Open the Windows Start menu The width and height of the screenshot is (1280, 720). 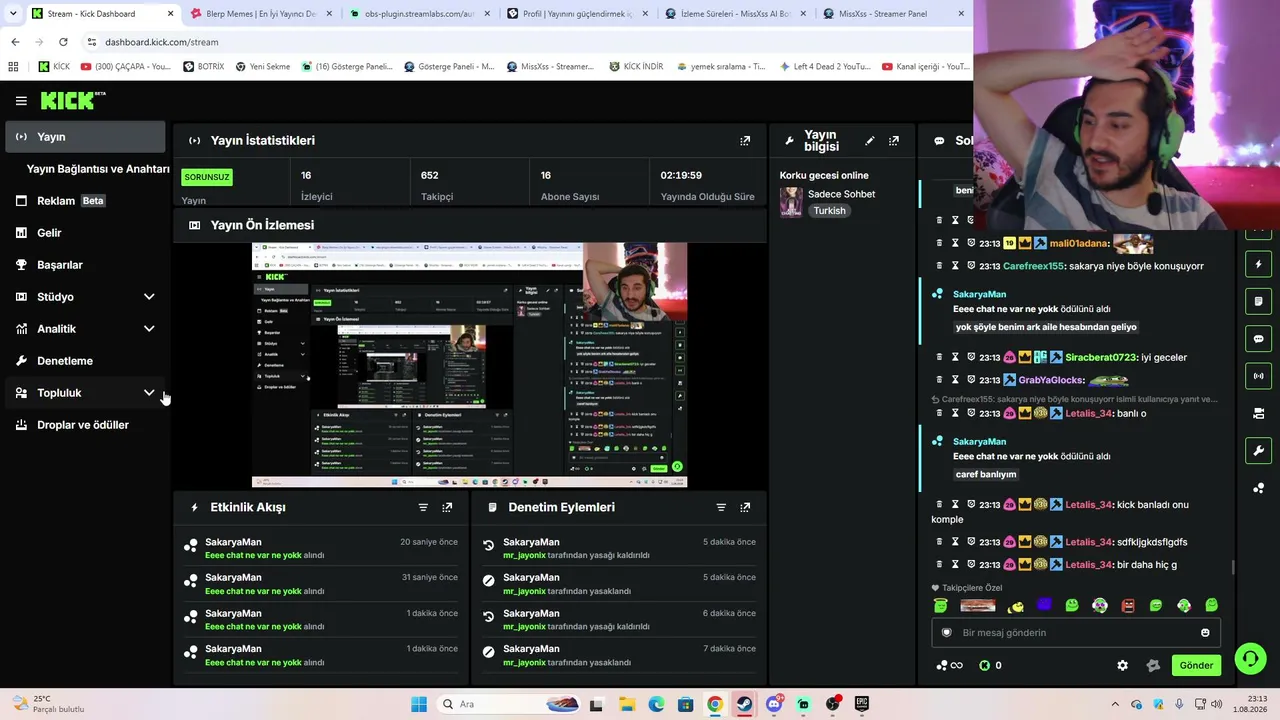coord(419,704)
